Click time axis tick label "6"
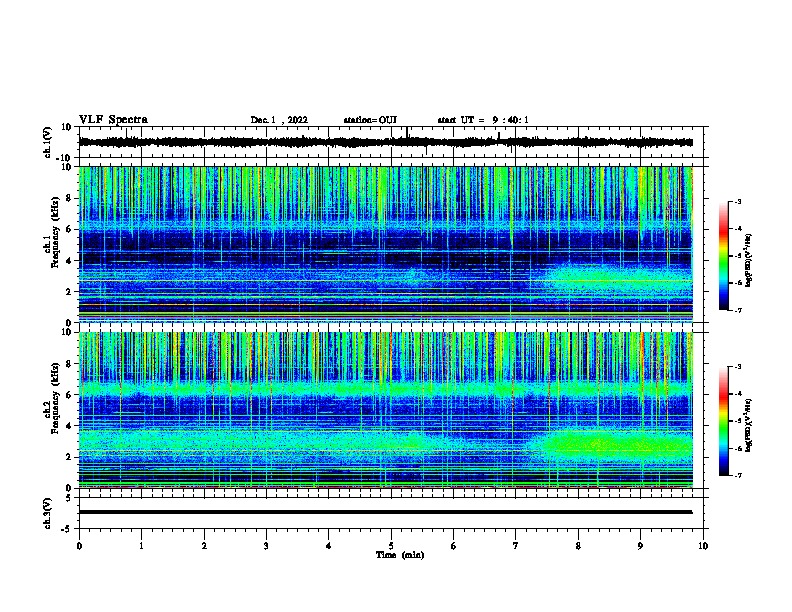792x612 pixels. [x=454, y=546]
